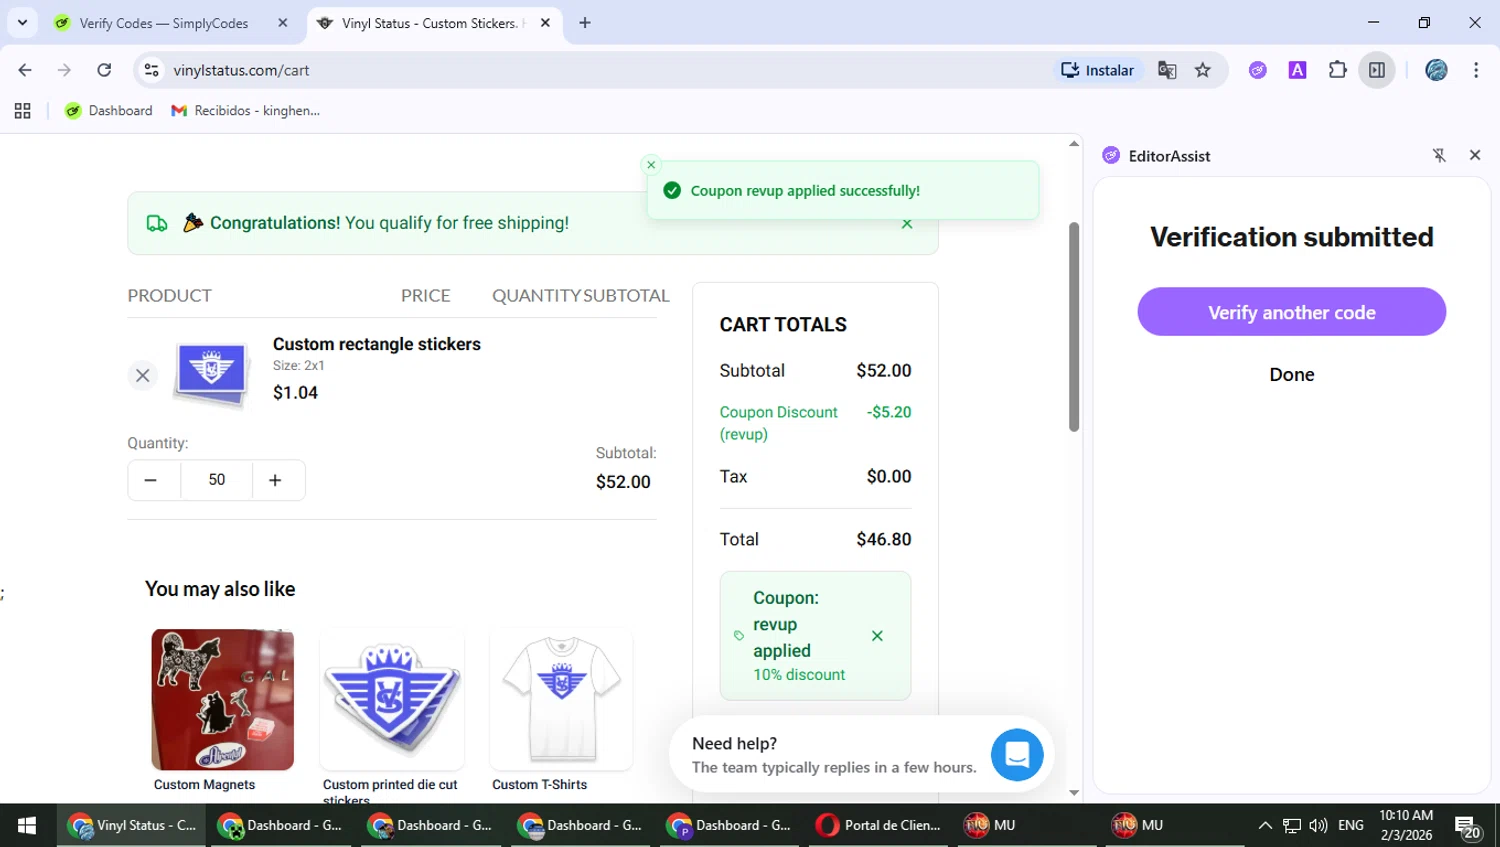
Task: Close the Verify Codes tab
Action: coord(283,23)
